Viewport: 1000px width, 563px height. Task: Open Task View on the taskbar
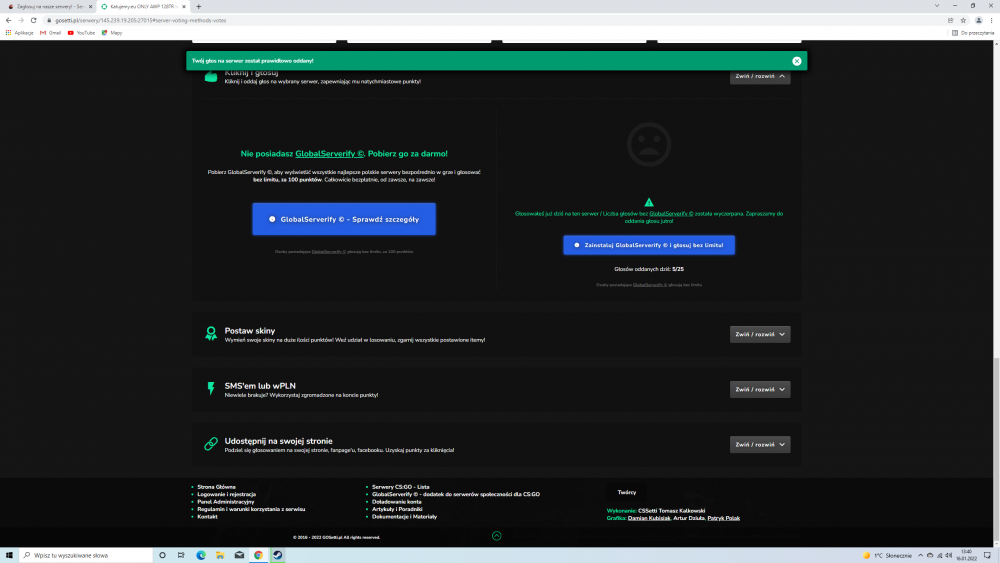click(181, 555)
